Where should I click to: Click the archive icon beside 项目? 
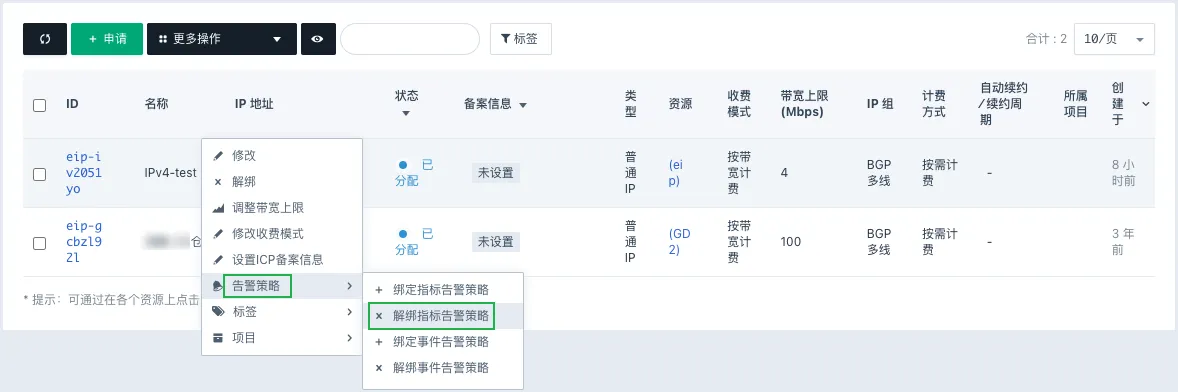coord(218,338)
